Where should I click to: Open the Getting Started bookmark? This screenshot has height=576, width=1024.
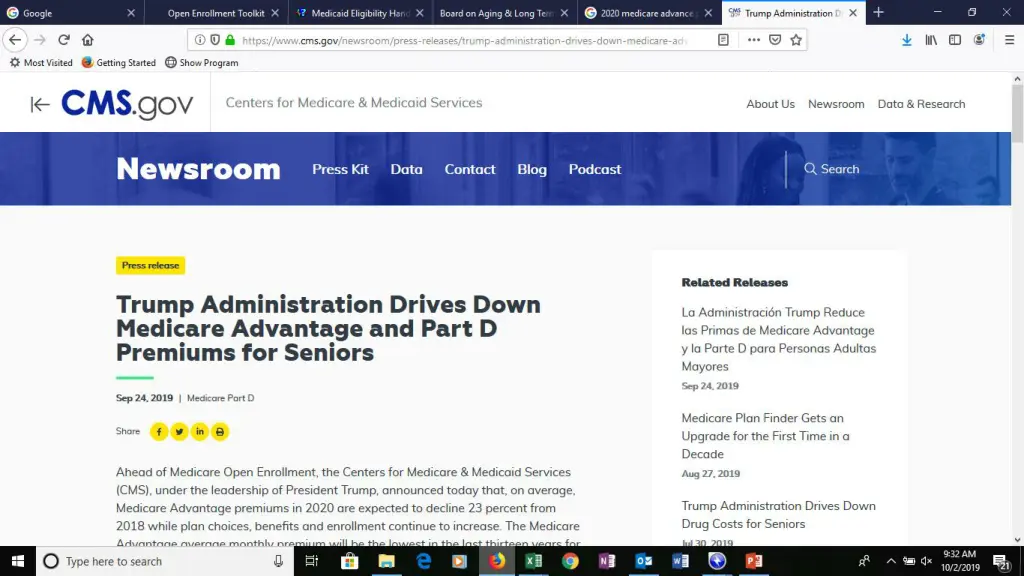119,63
